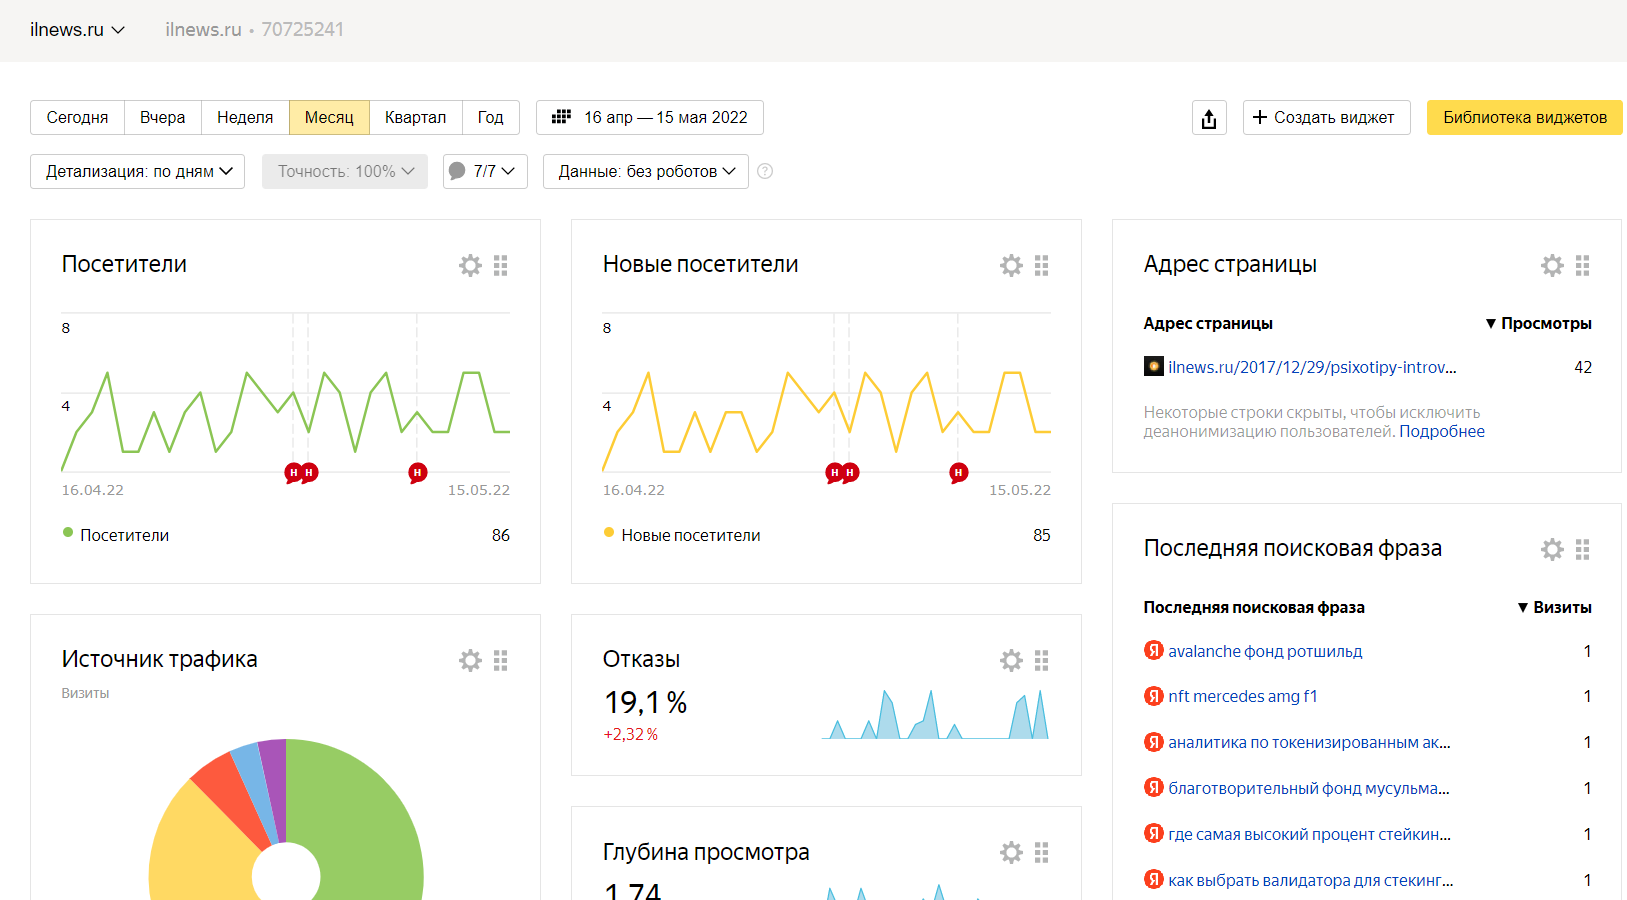Viewport: 1627px width, 900px height.
Task: Click Подробнее link
Action: point(1441,431)
